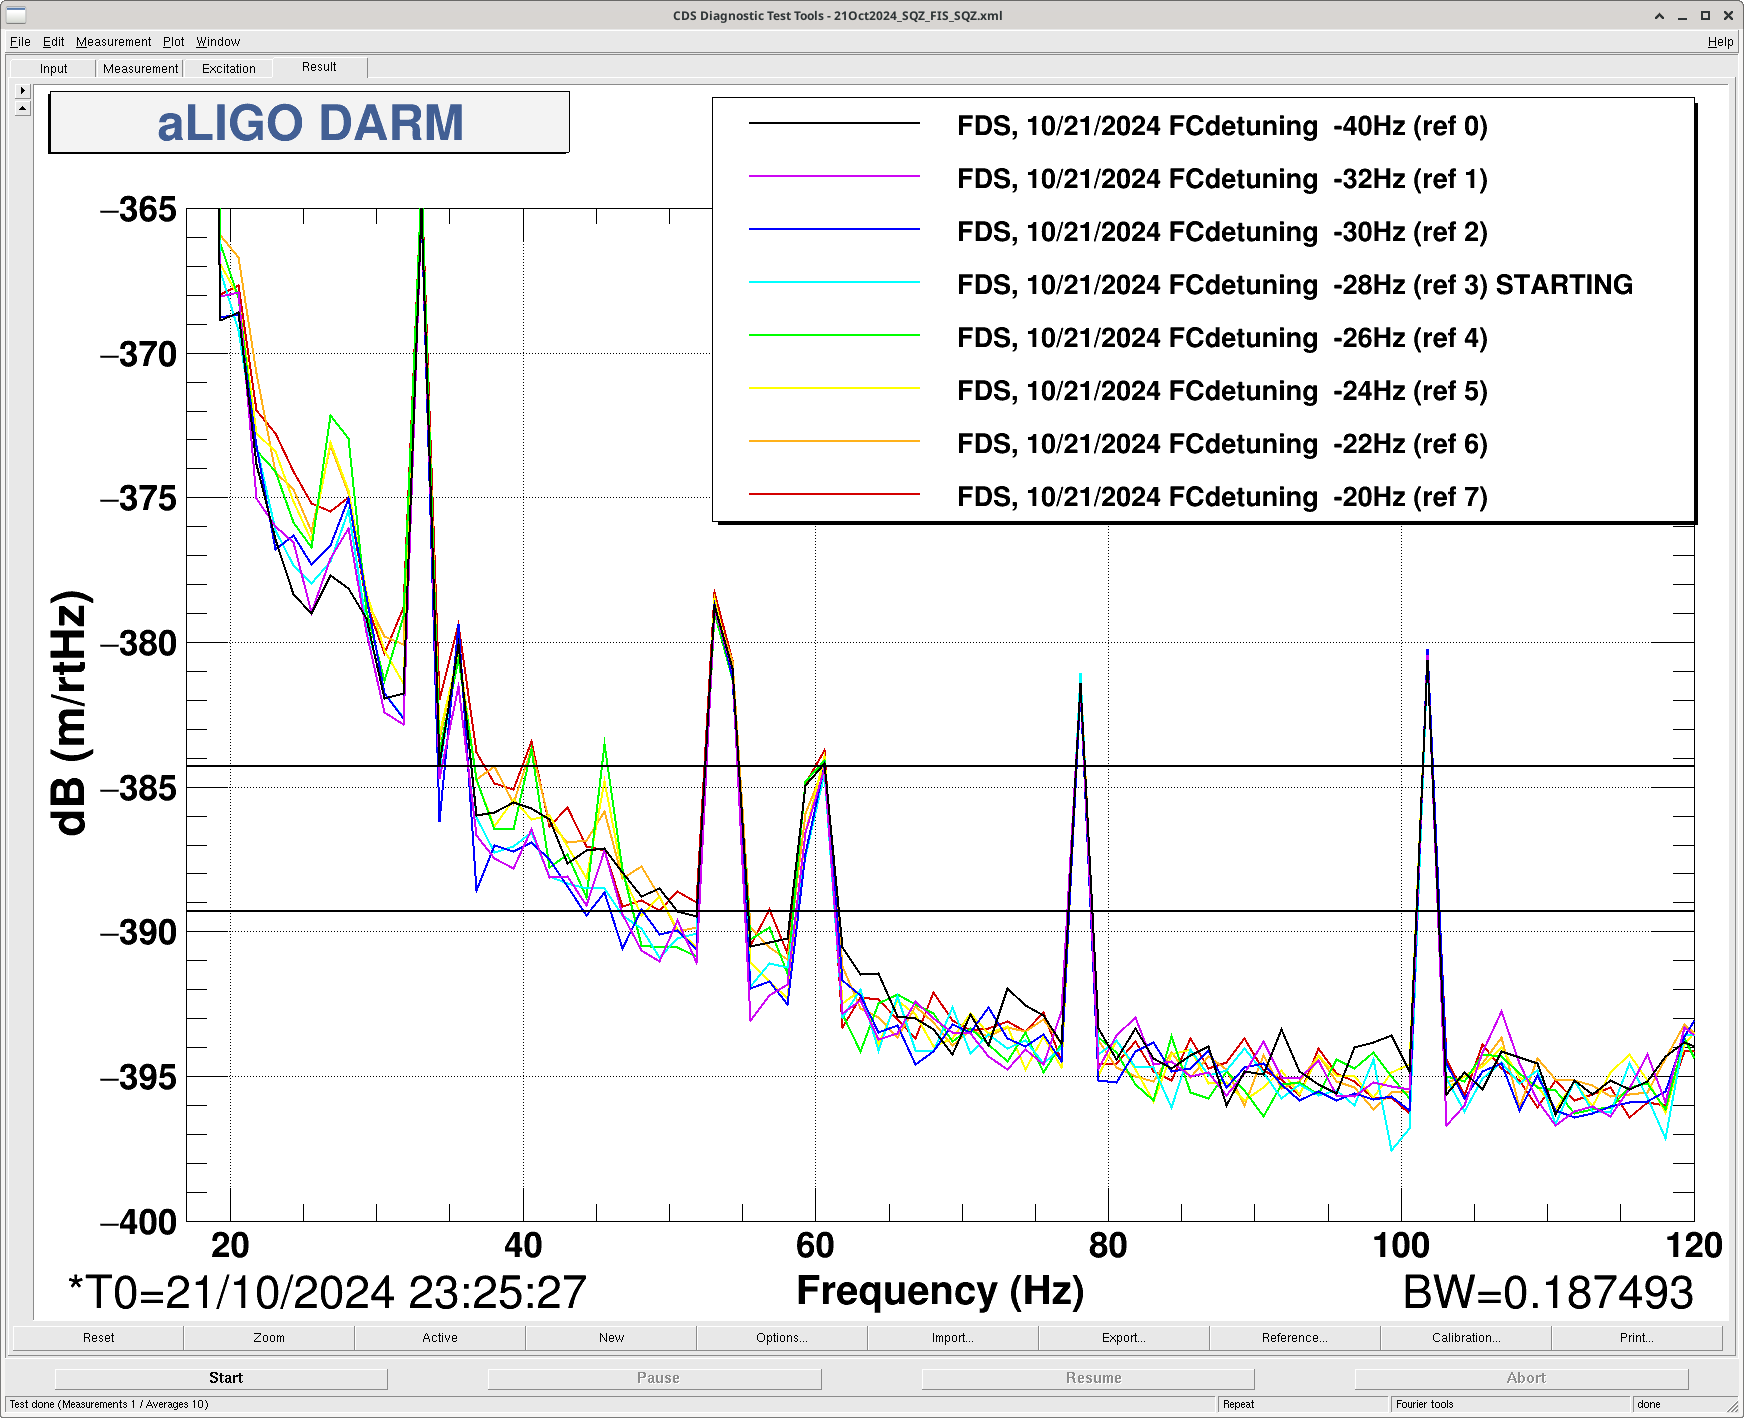Click the Zoom button below plot
The image size is (1744, 1418).
[x=269, y=1338]
